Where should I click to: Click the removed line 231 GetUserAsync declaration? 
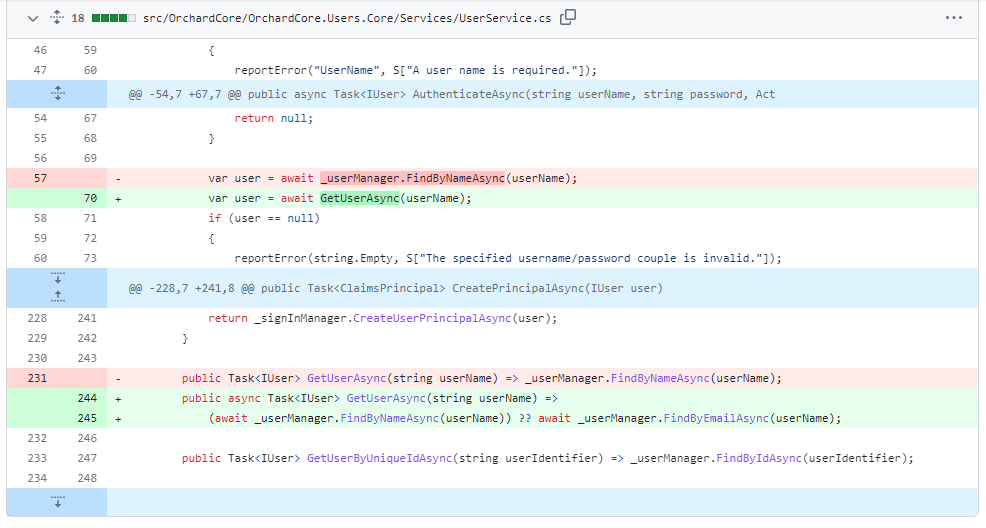tap(482, 378)
